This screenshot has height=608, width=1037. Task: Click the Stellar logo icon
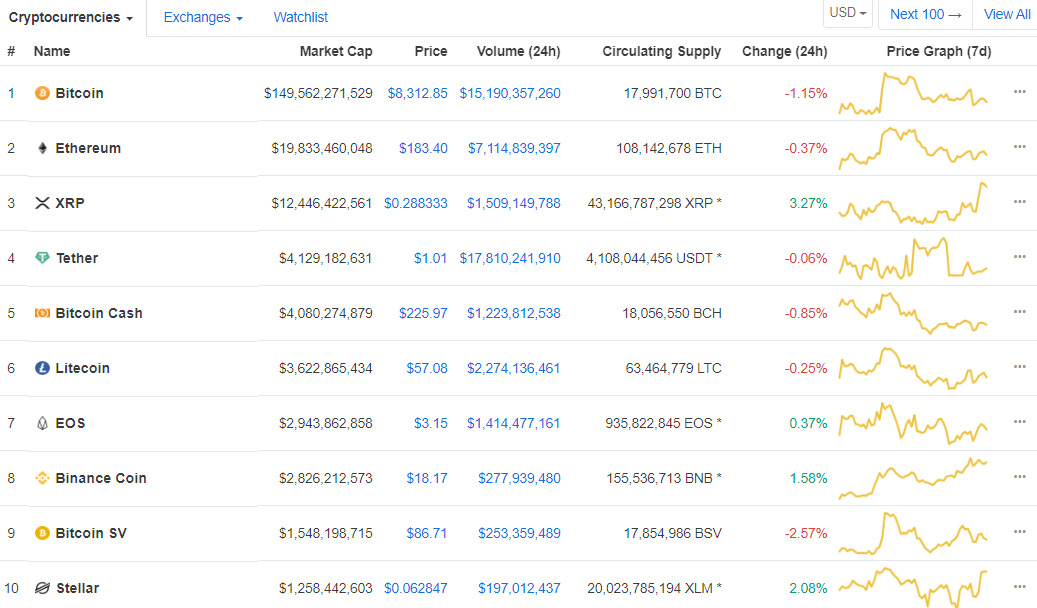tap(42, 587)
